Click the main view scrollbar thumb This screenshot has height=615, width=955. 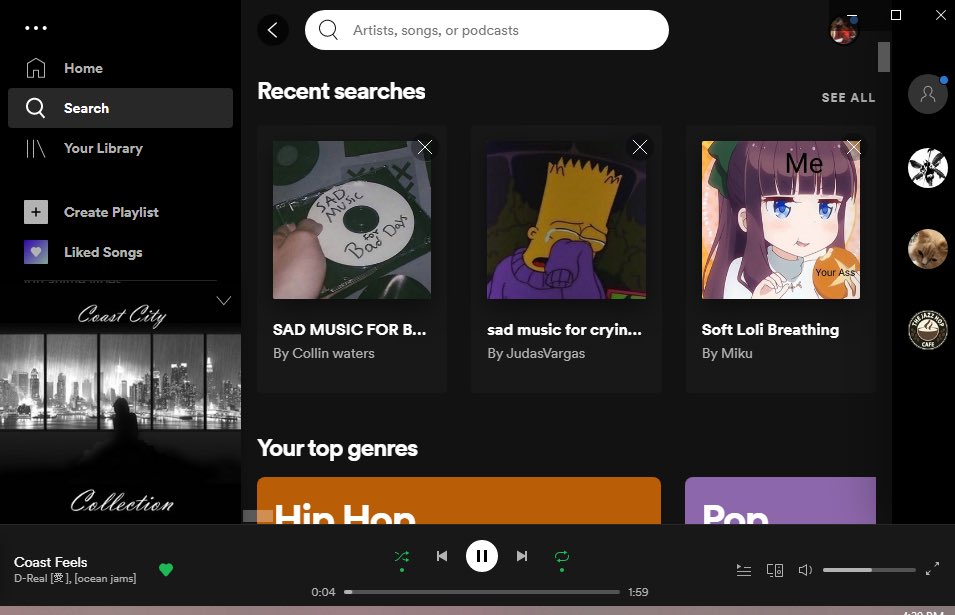pyautogui.click(x=884, y=57)
